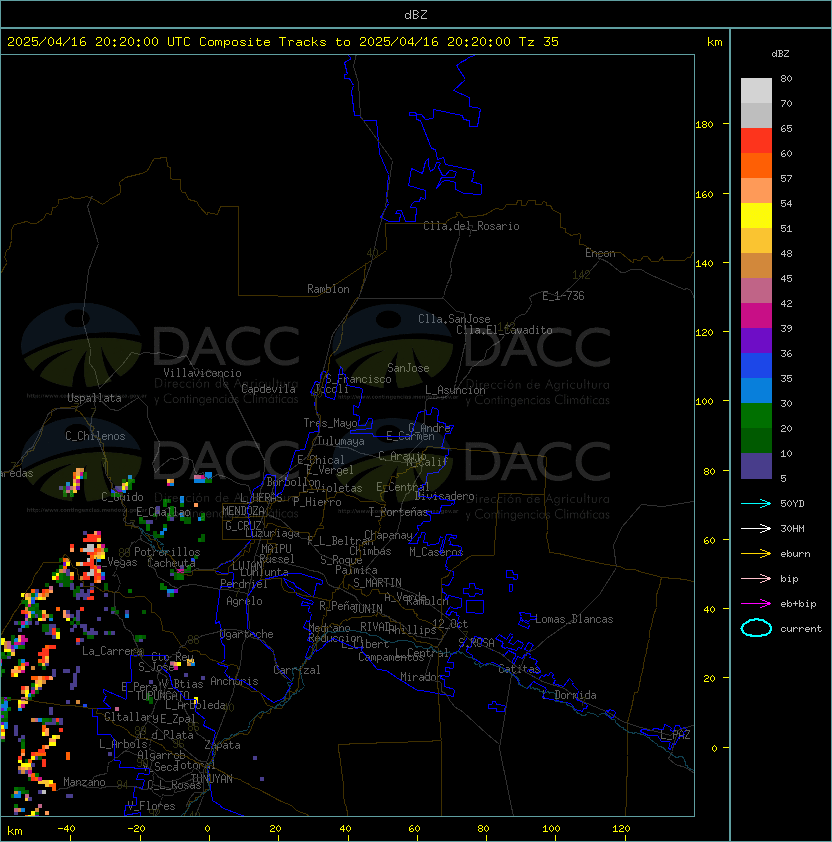Click the 'Agrelo' place label
832x842 pixels.
tap(244, 601)
